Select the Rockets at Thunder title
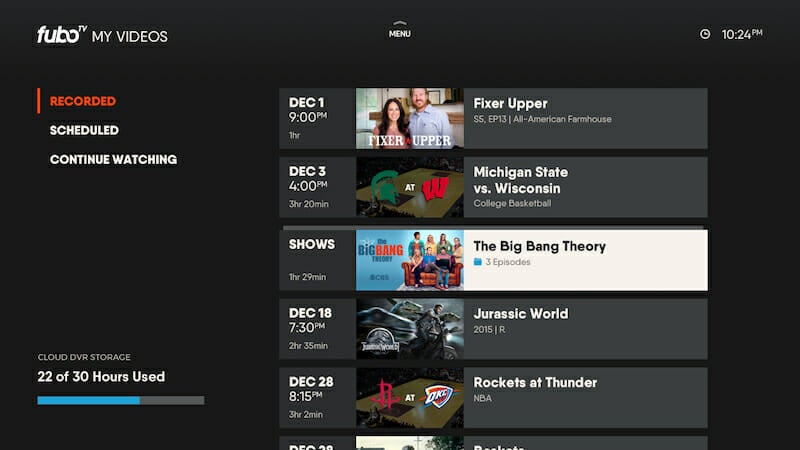The width and height of the screenshot is (800, 450). (x=535, y=383)
